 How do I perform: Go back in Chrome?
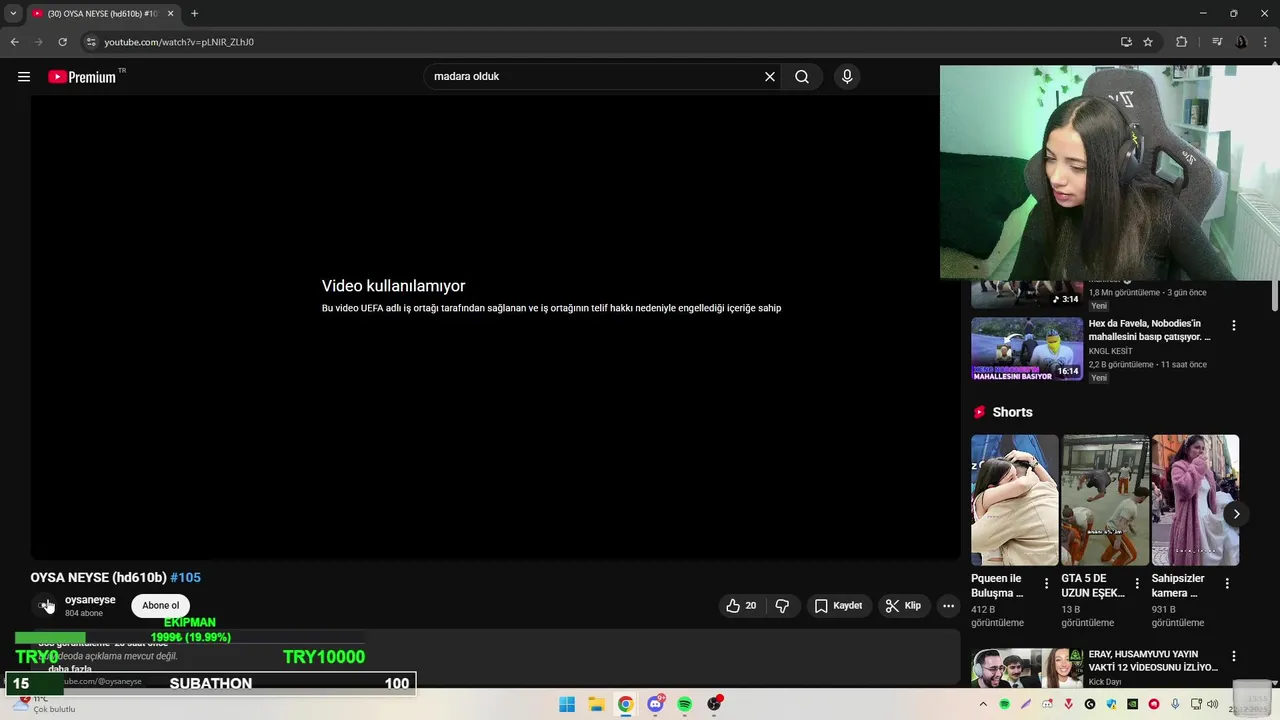point(14,42)
